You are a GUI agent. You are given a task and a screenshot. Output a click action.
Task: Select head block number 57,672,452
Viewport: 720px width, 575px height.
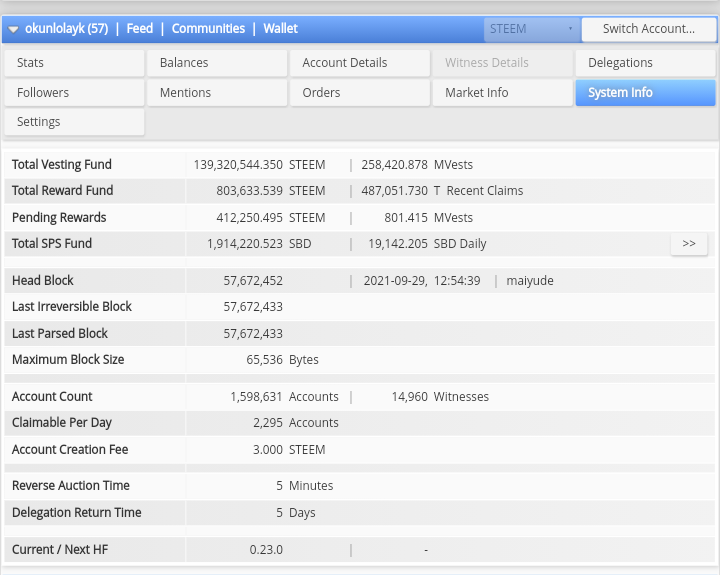click(253, 281)
